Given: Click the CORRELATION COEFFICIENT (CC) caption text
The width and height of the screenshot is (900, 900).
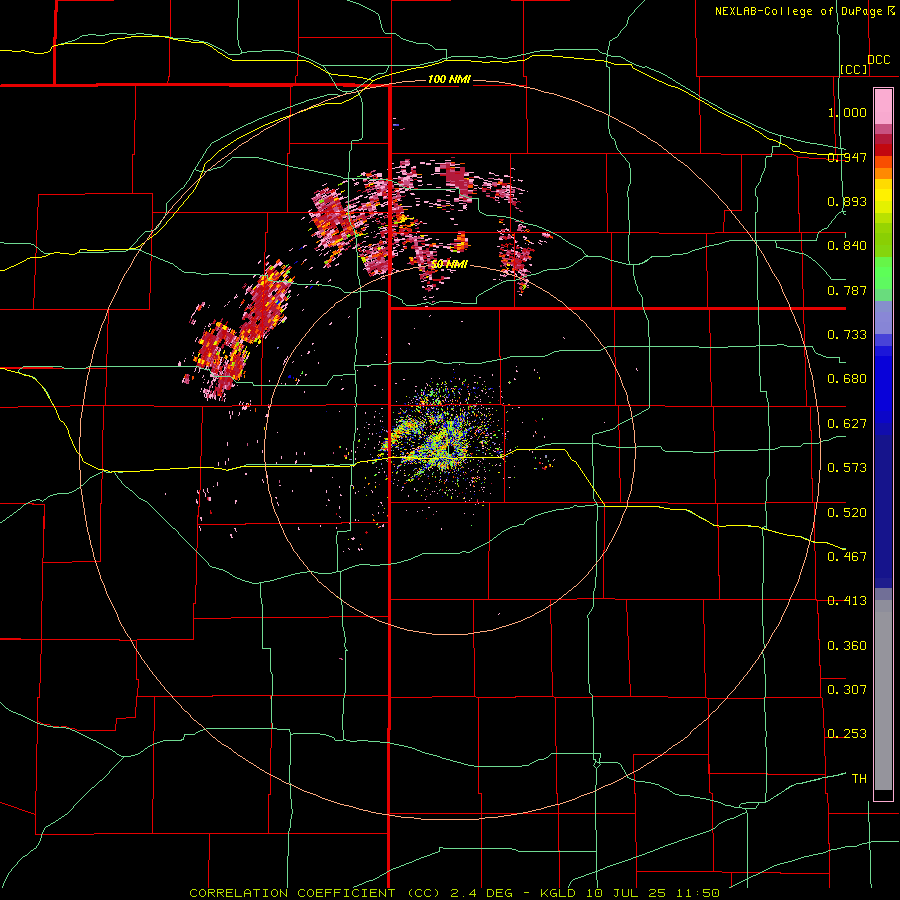Looking at the screenshot, I should pyautogui.click(x=315, y=893).
